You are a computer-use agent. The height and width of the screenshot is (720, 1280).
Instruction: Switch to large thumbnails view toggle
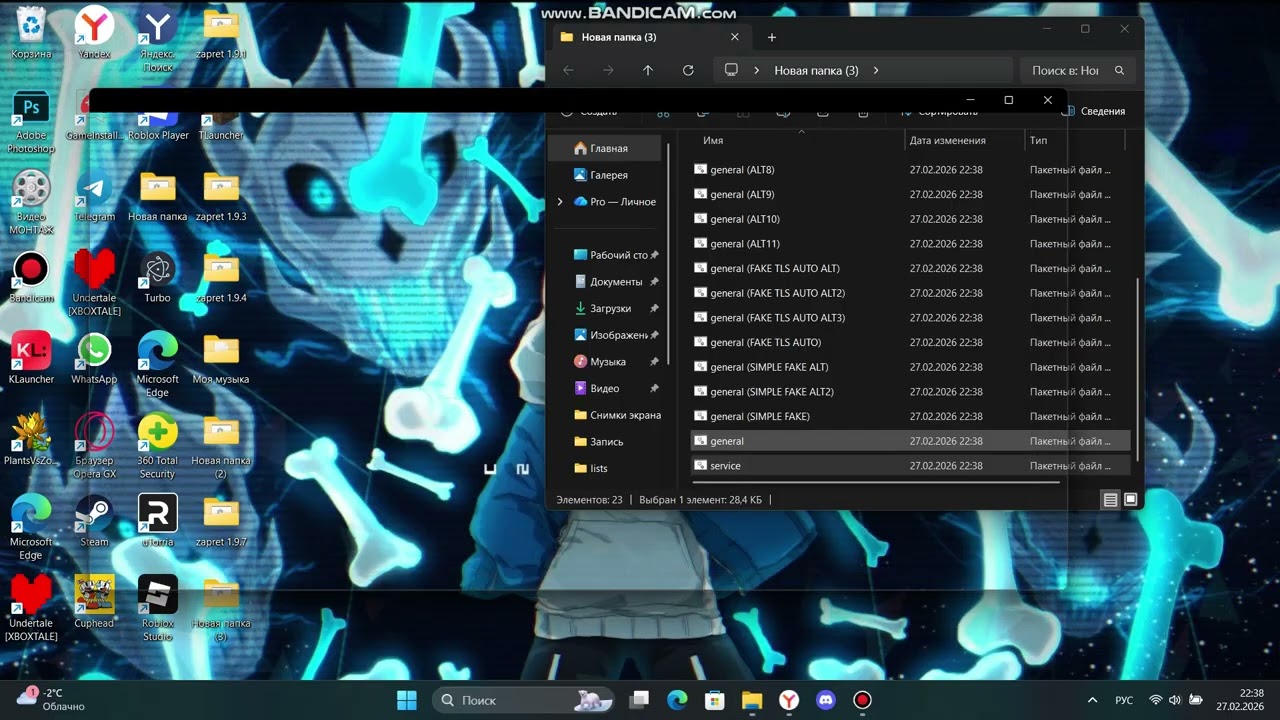pos(1131,499)
